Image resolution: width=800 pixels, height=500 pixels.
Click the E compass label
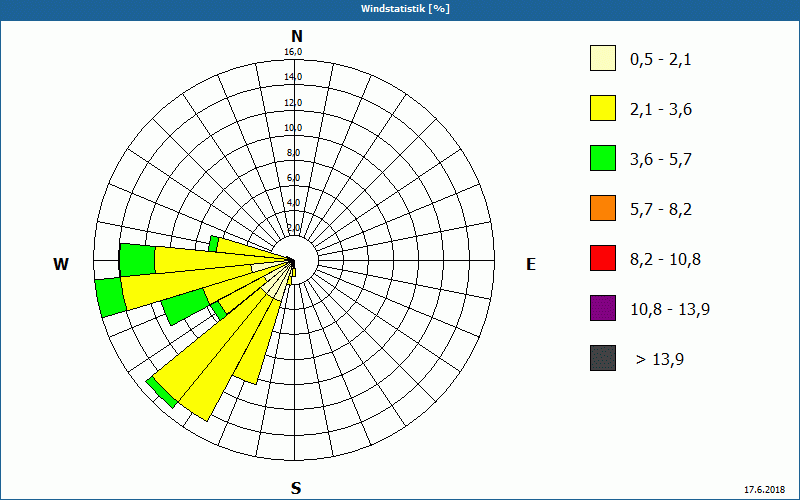(531, 264)
